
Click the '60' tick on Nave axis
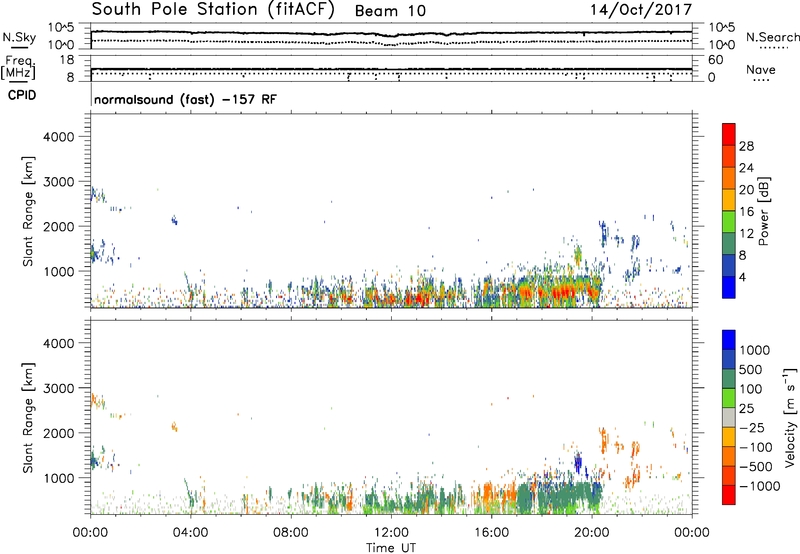715,60
